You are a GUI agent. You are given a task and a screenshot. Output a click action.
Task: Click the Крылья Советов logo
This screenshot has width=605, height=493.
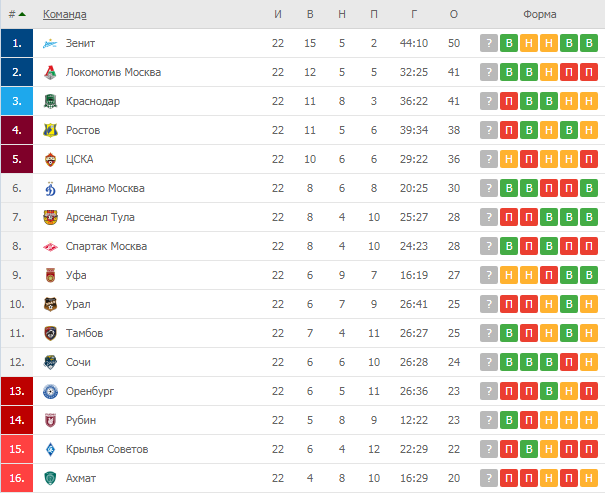coord(50,449)
